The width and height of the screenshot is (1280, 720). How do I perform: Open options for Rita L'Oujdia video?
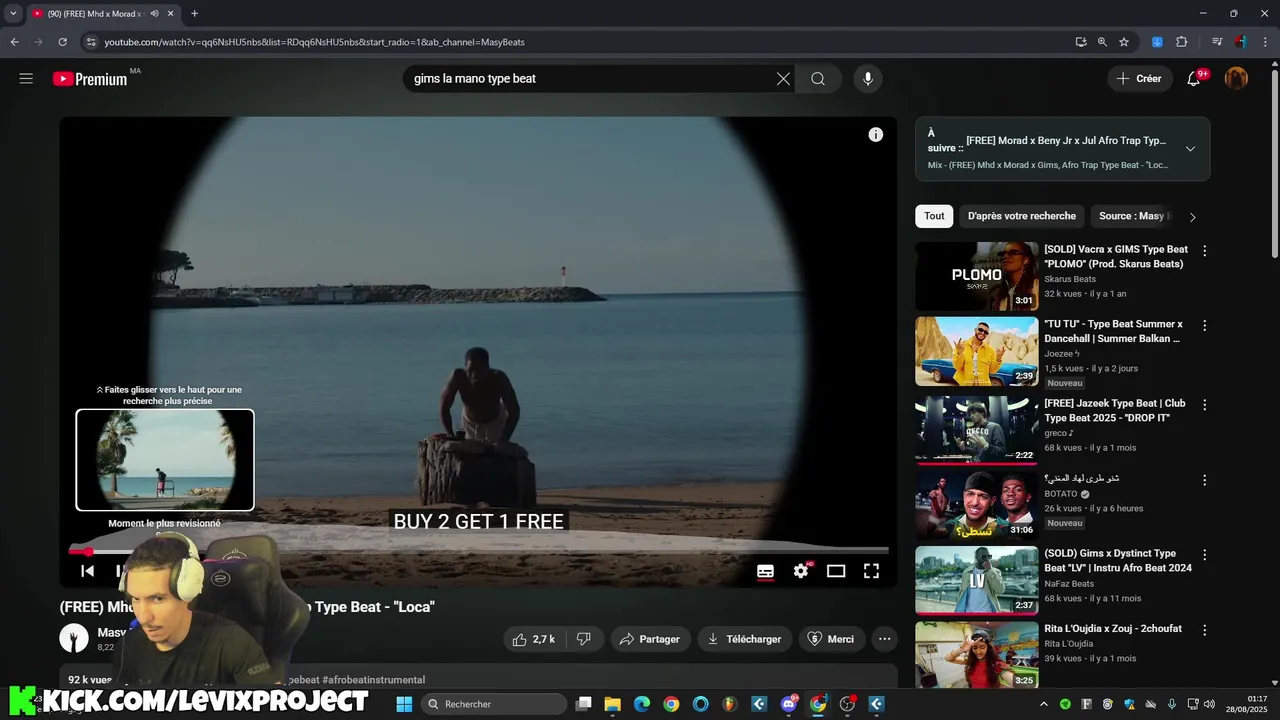click(x=1204, y=630)
